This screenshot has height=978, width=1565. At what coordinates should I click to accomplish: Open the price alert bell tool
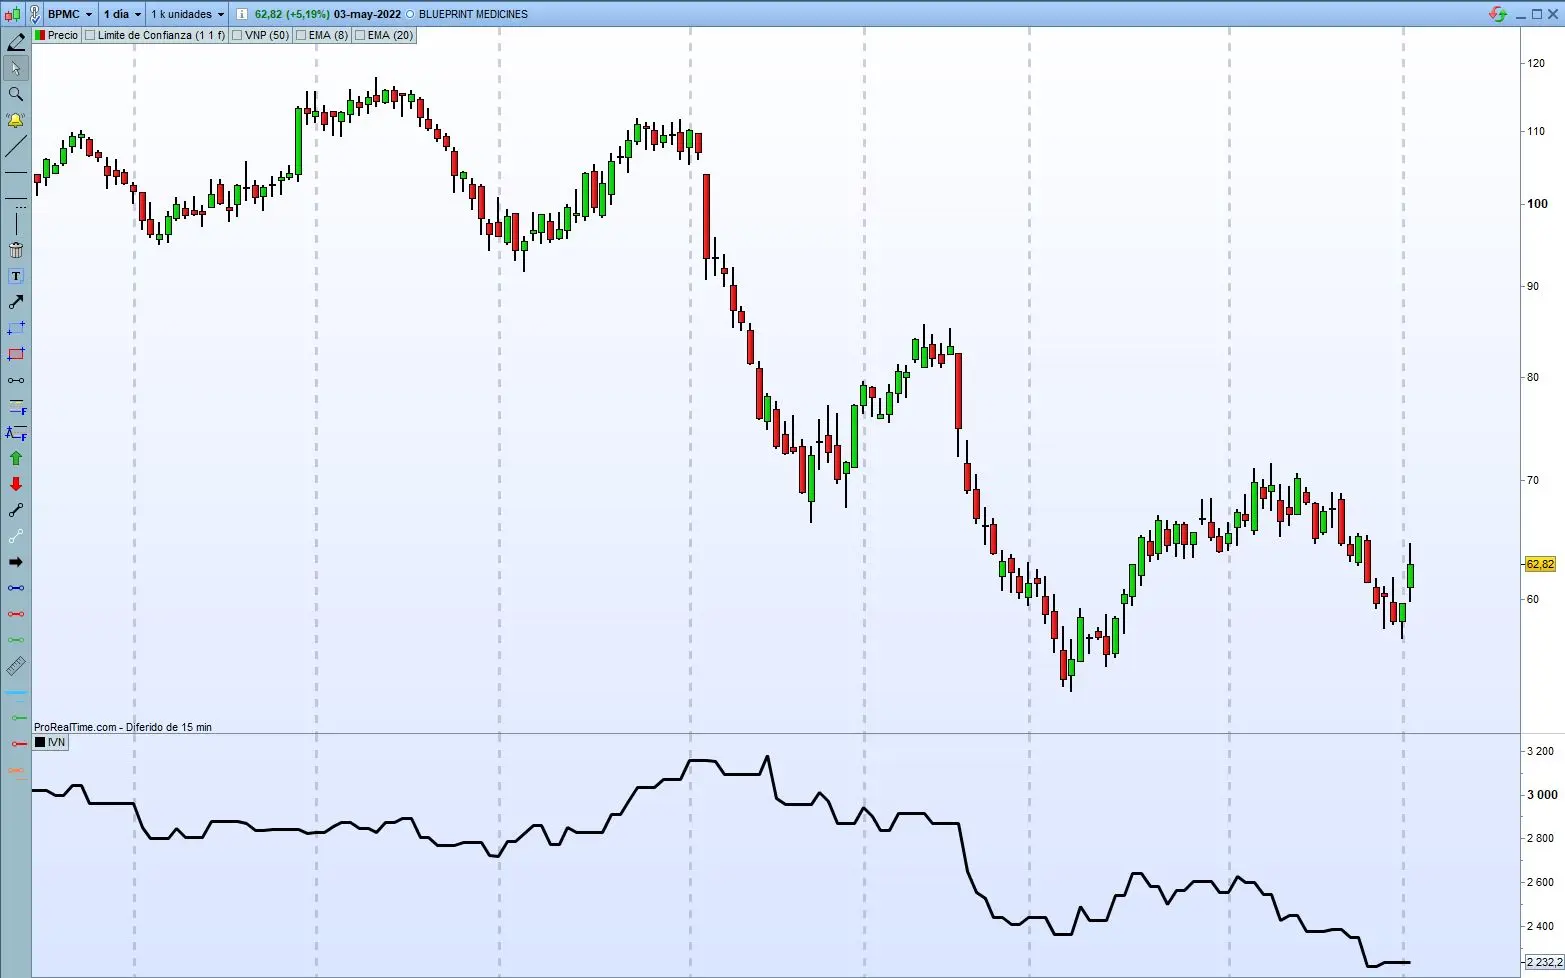click(15, 121)
